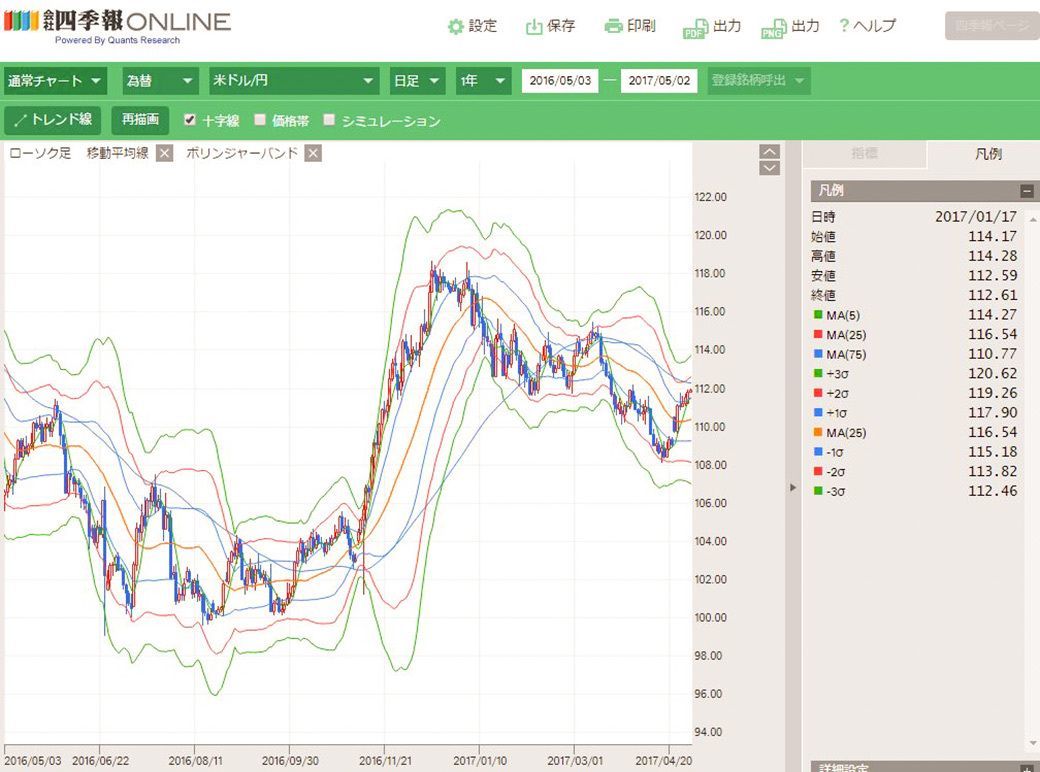Export chart via PNG 出力 icon
1040x772 pixels.
click(790, 27)
